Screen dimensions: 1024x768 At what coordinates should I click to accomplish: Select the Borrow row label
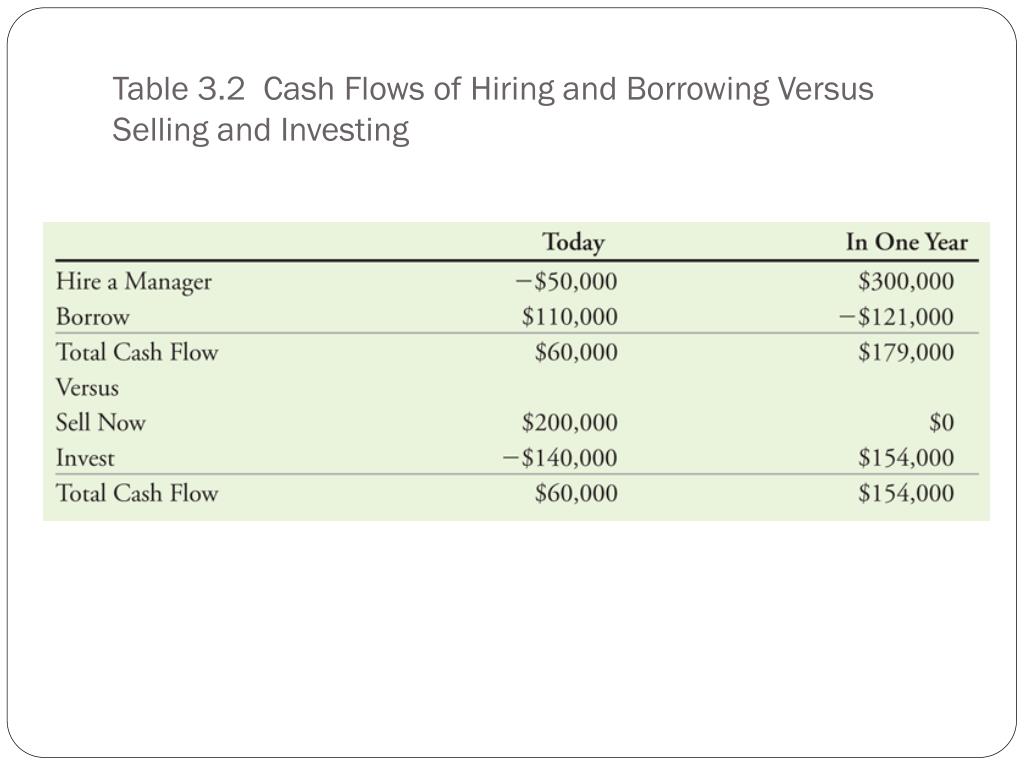click(93, 317)
